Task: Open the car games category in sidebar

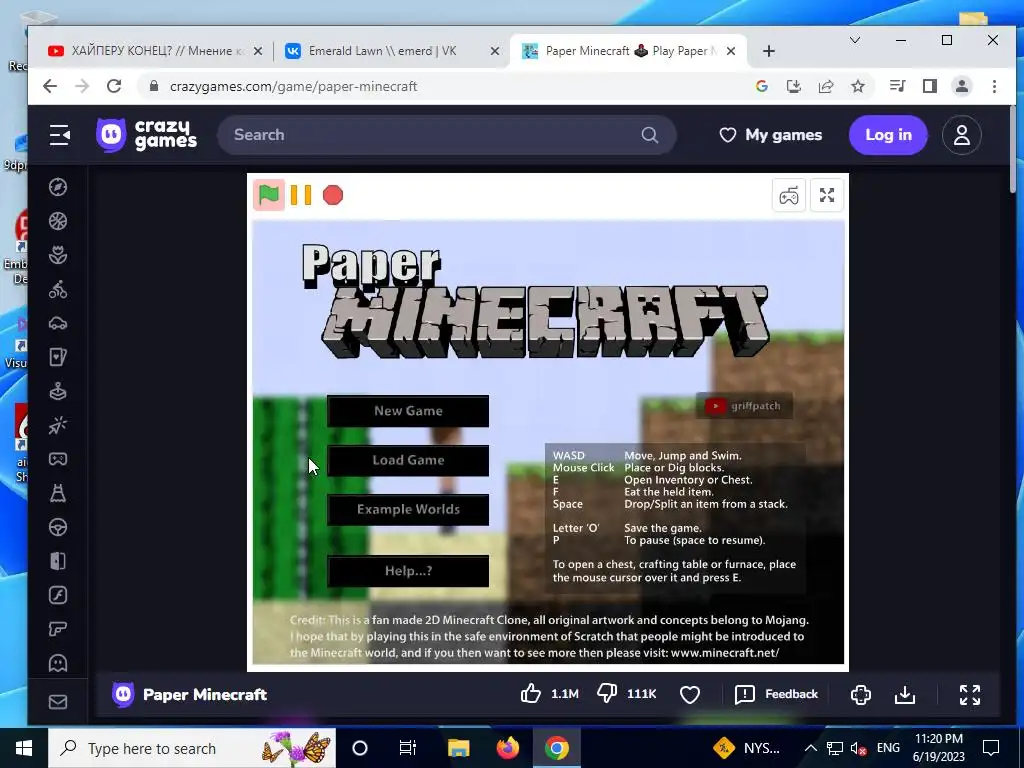Action: (x=58, y=323)
